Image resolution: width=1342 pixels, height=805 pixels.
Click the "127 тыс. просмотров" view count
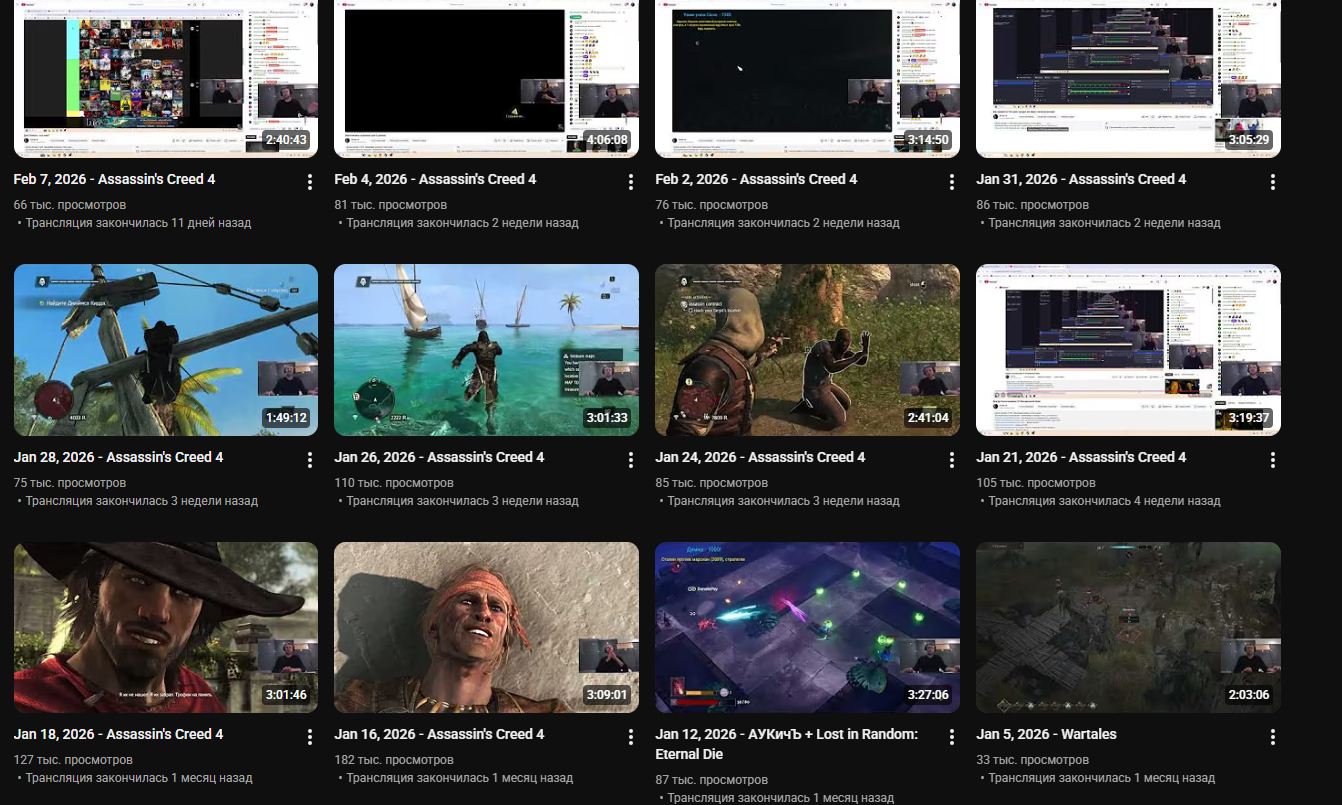[x=74, y=760]
